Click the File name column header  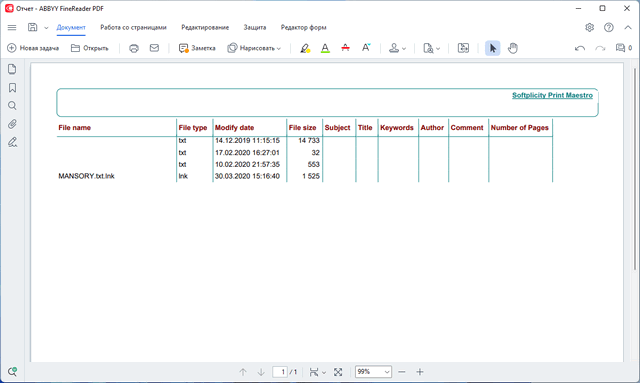coord(74,128)
